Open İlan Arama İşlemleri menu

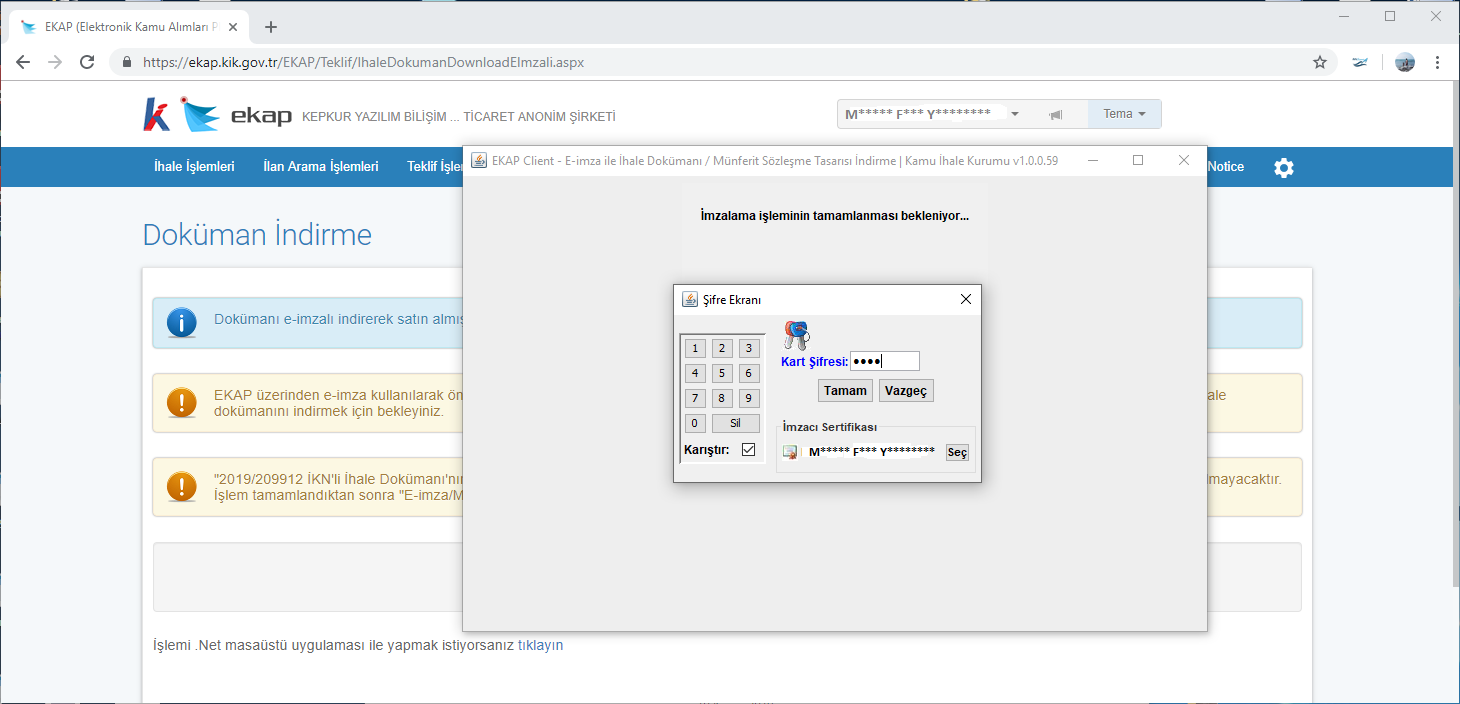[321, 167]
